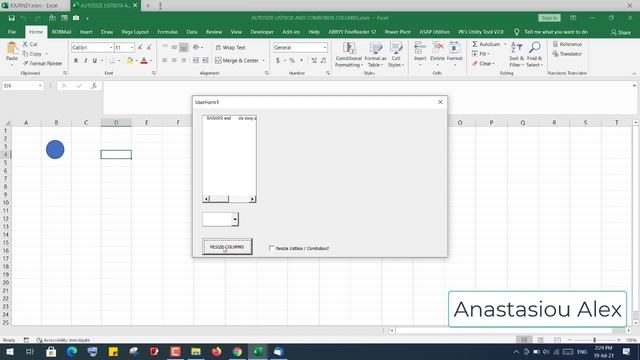The width and height of the screenshot is (640, 360).
Task: Increase font size with the larger A icon
Action: pyautogui.click(x=140, y=48)
